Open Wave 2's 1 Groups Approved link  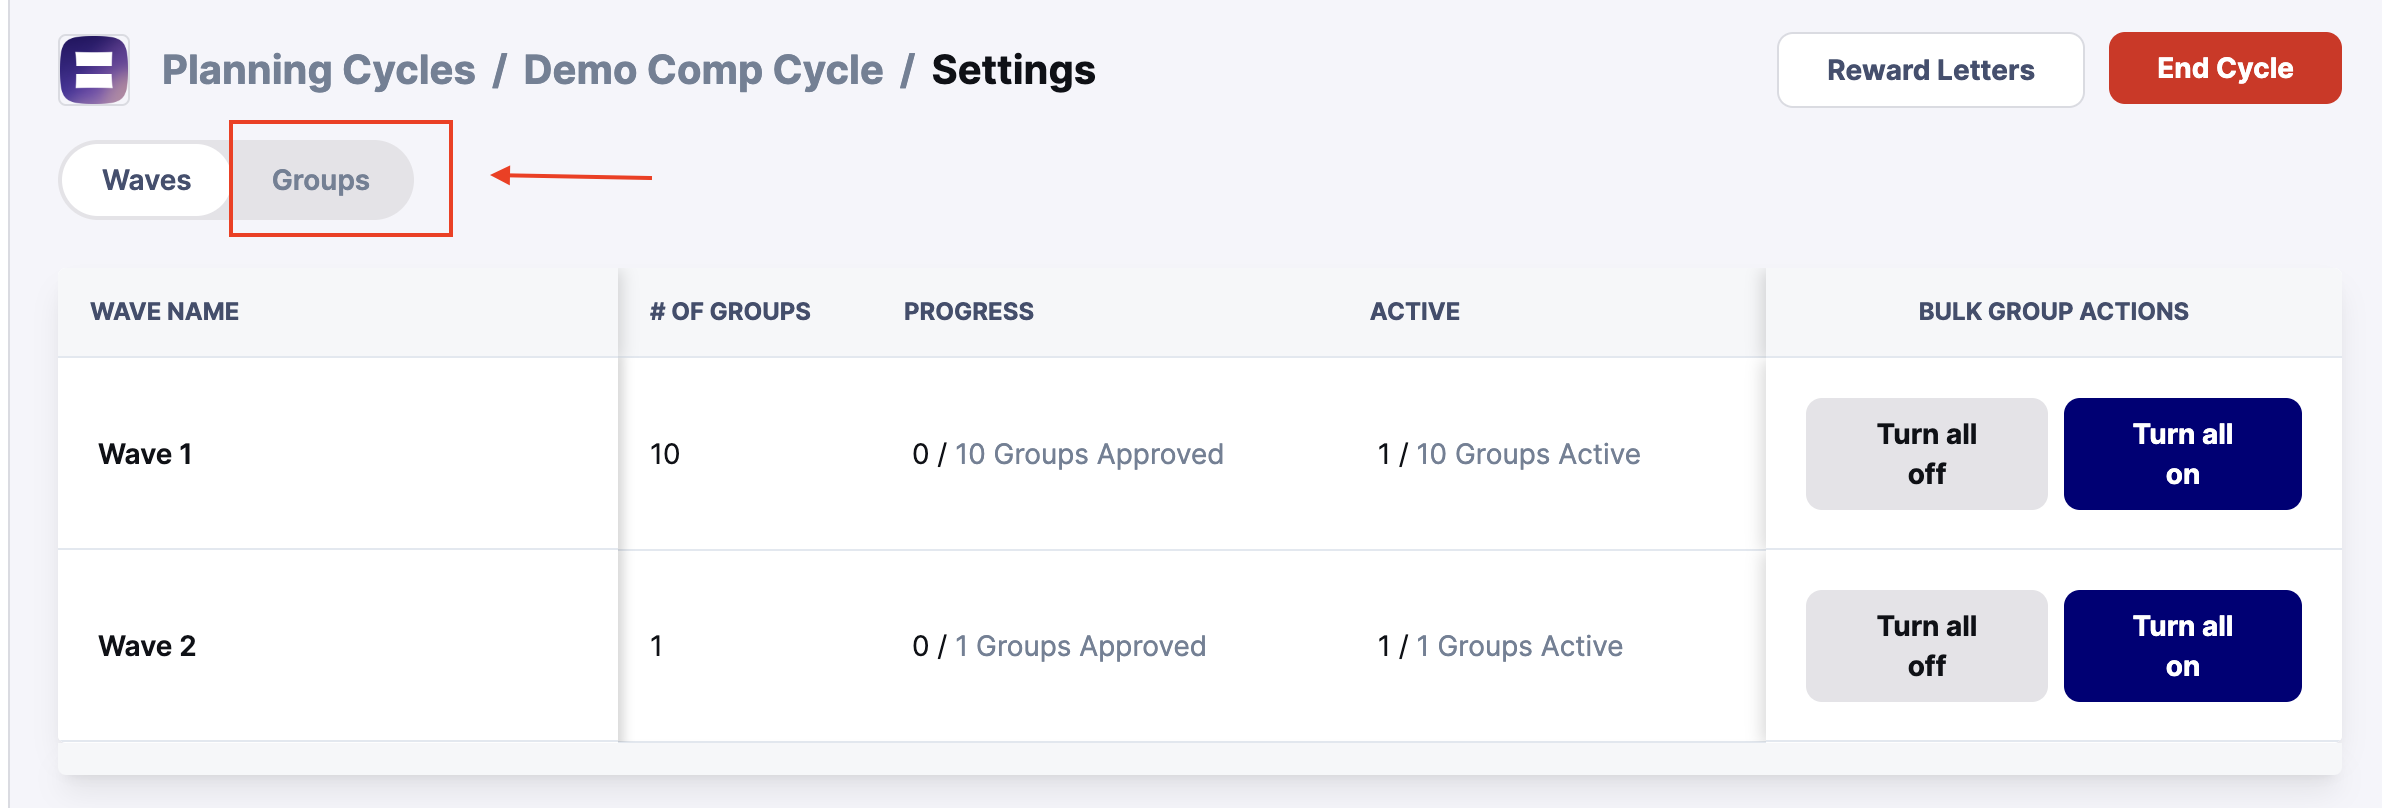pos(1080,646)
